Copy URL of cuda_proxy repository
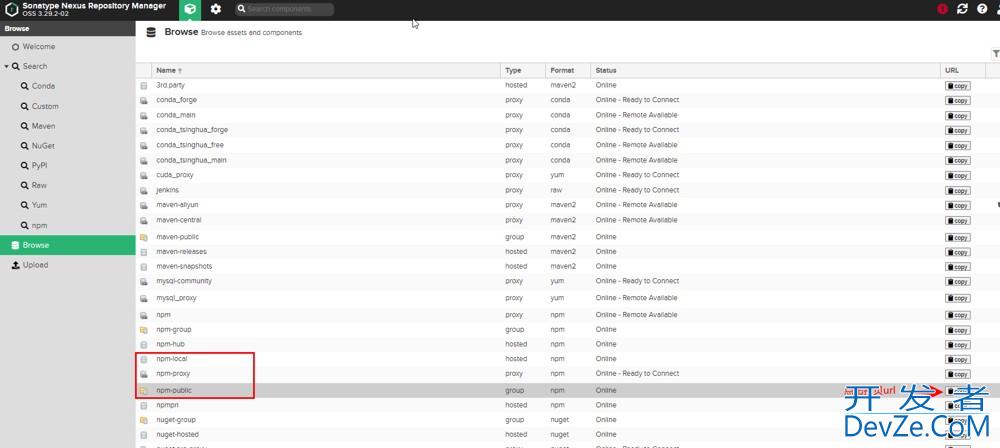The image size is (1000, 448). click(957, 175)
